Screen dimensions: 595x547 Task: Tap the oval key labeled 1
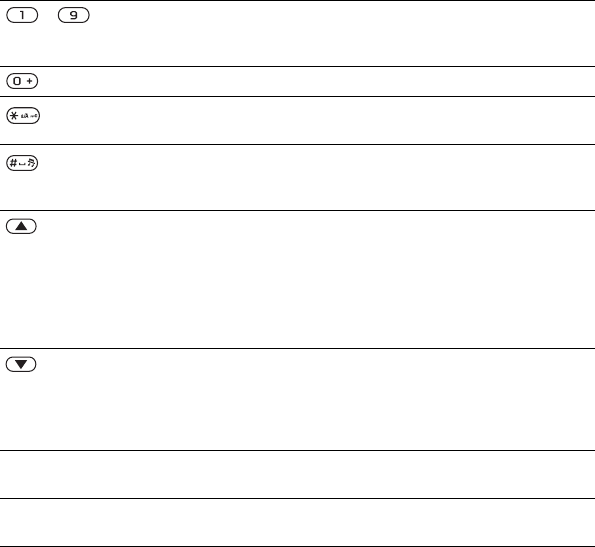coord(22,15)
